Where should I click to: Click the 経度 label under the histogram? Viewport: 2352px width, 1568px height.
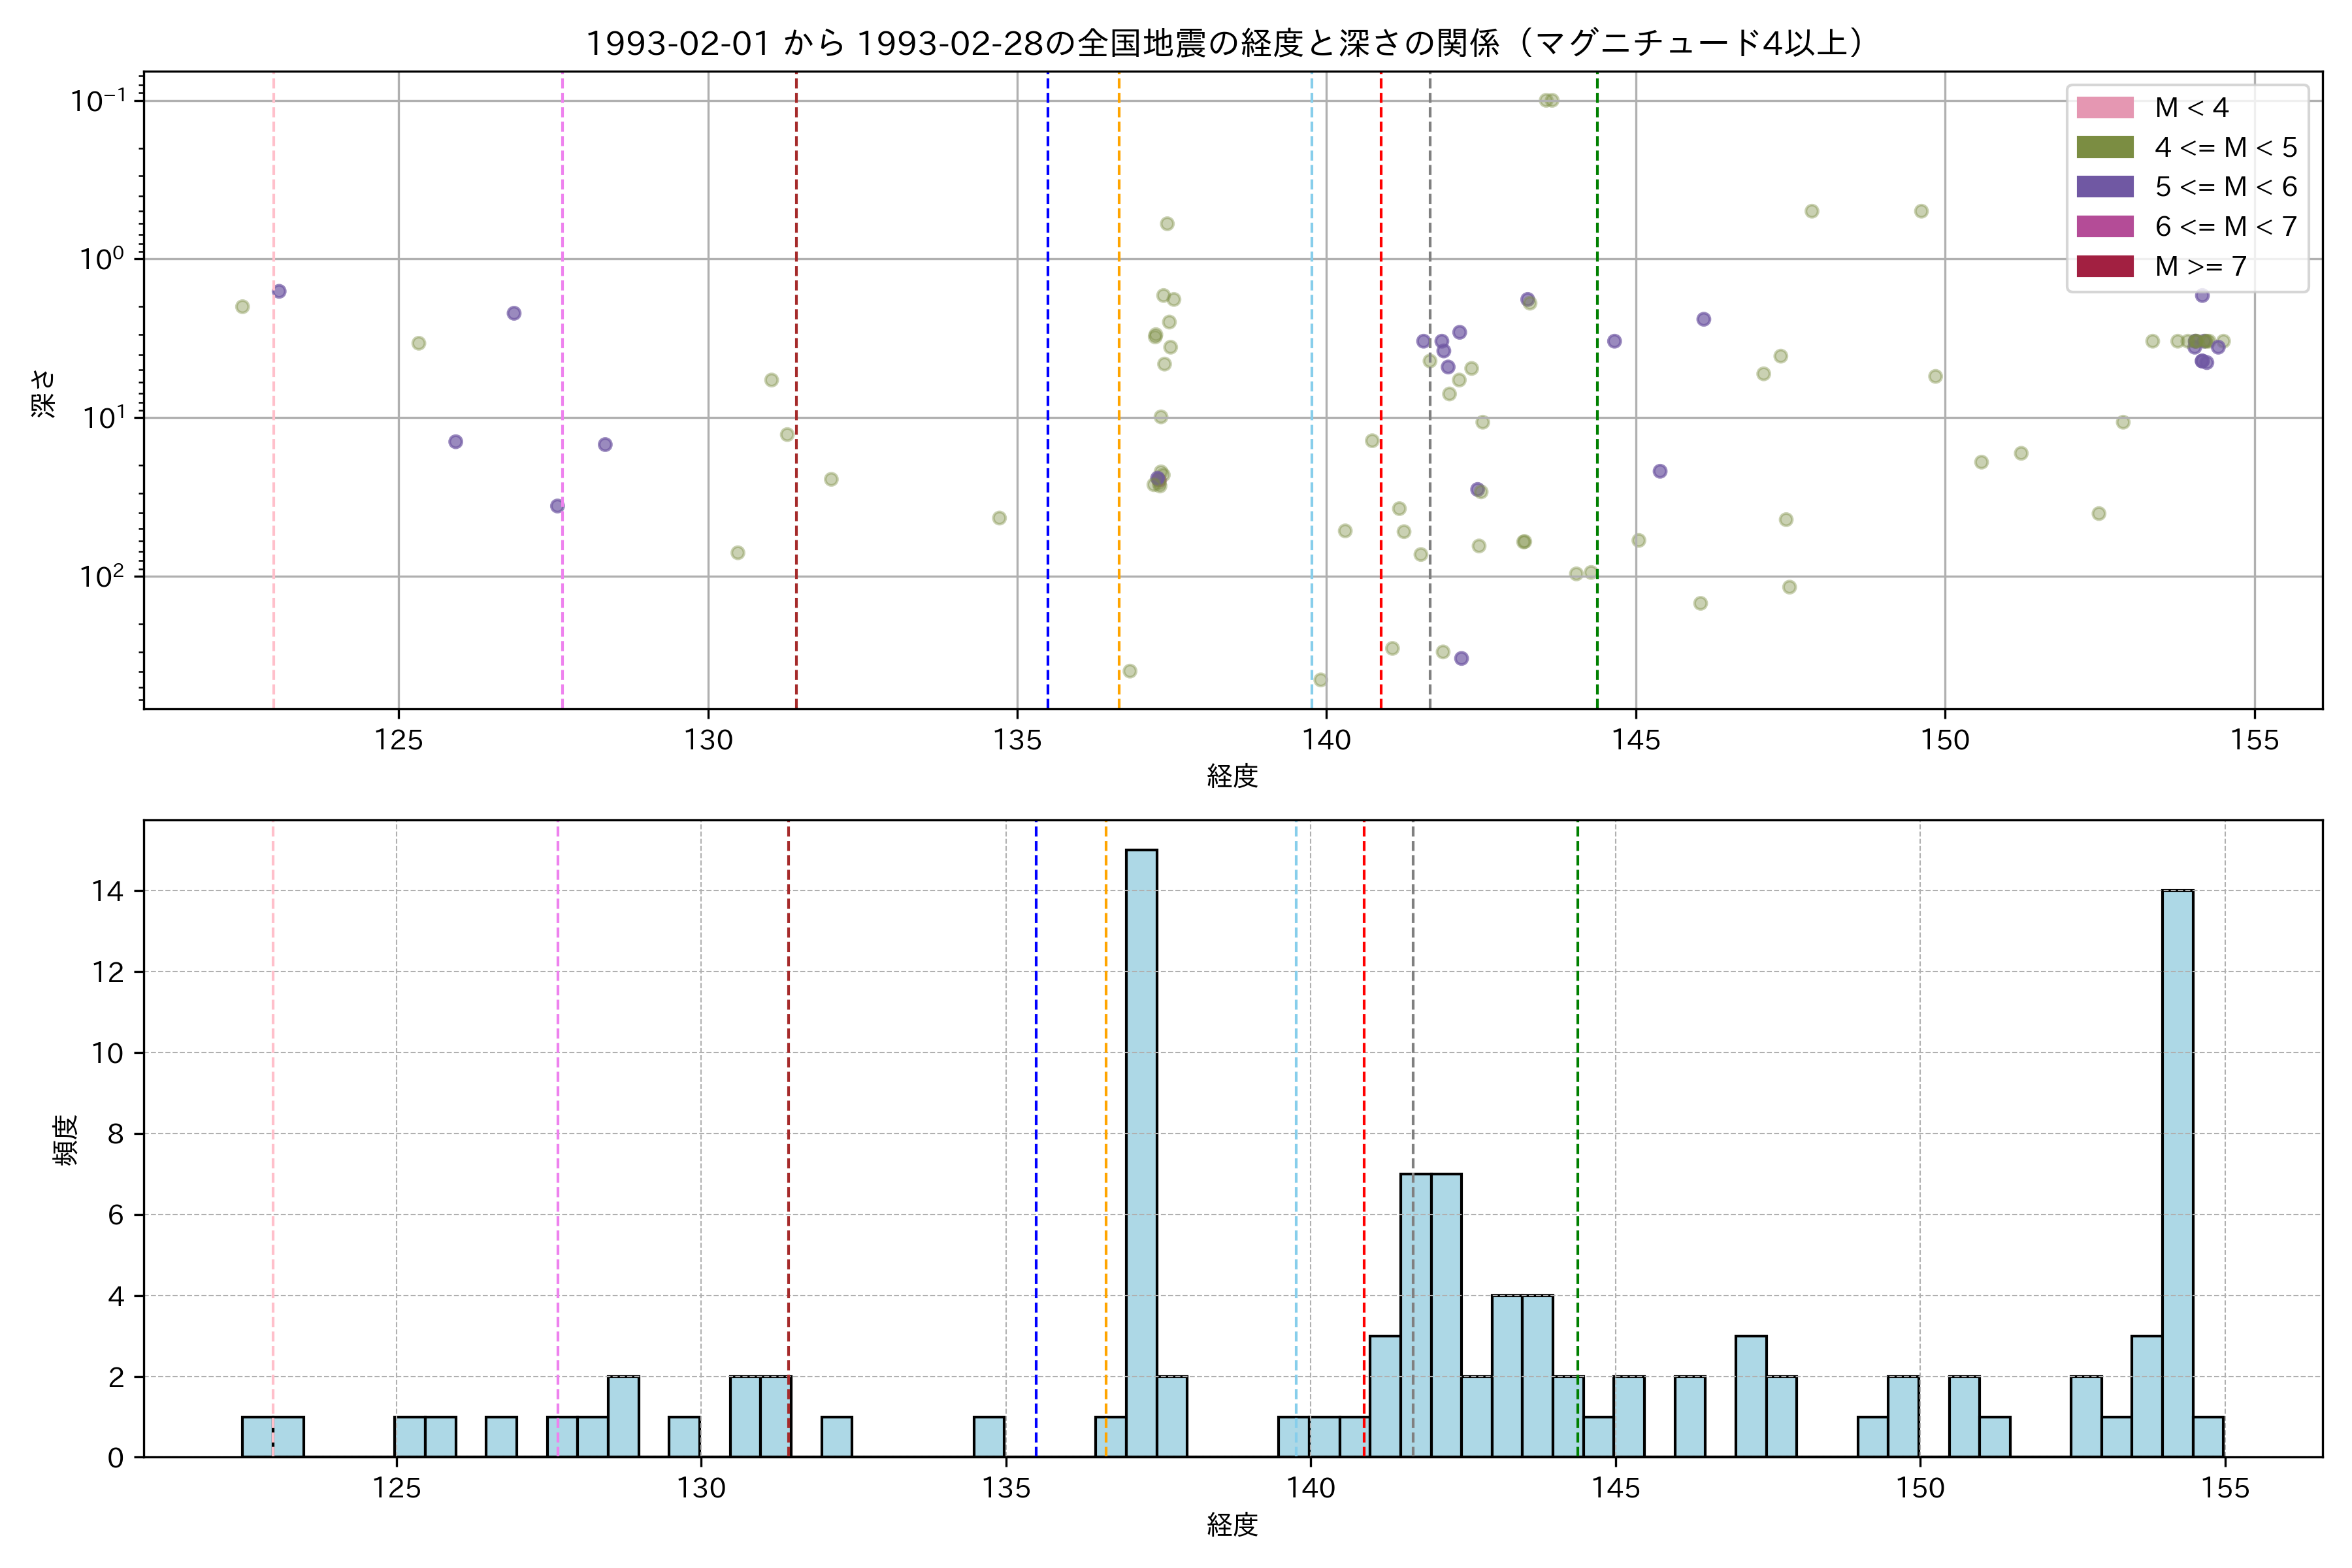(1232, 1524)
